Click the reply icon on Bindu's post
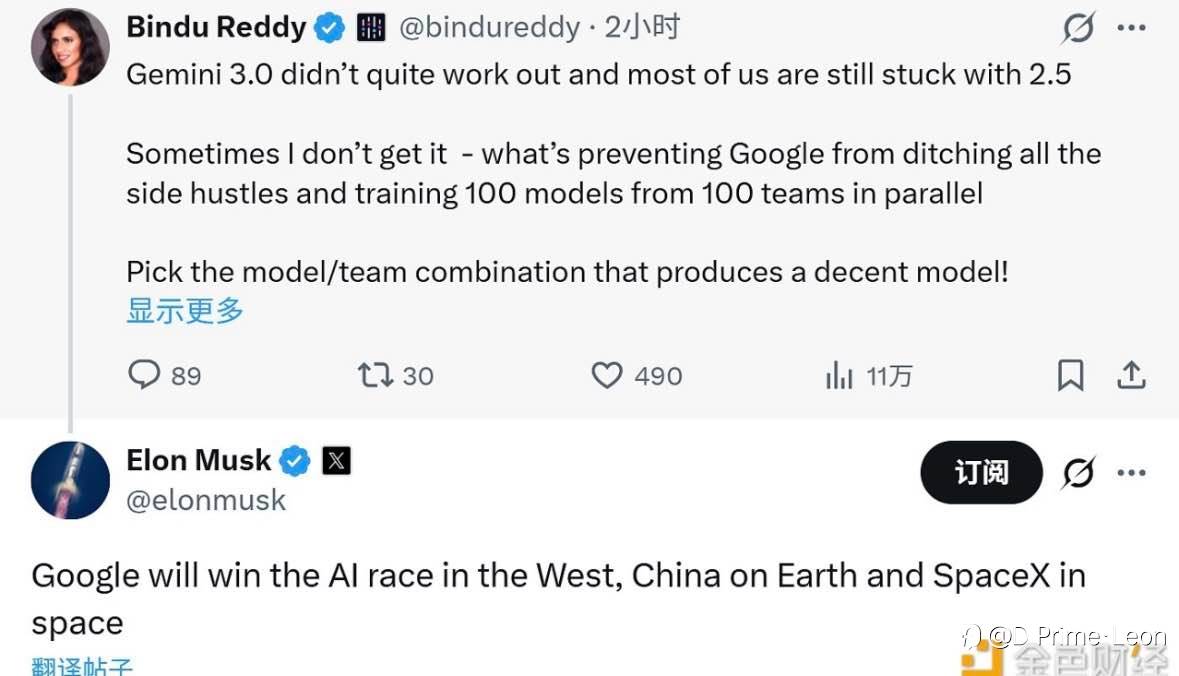Viewport: 1179px width, 676px height. pos(145,375)
